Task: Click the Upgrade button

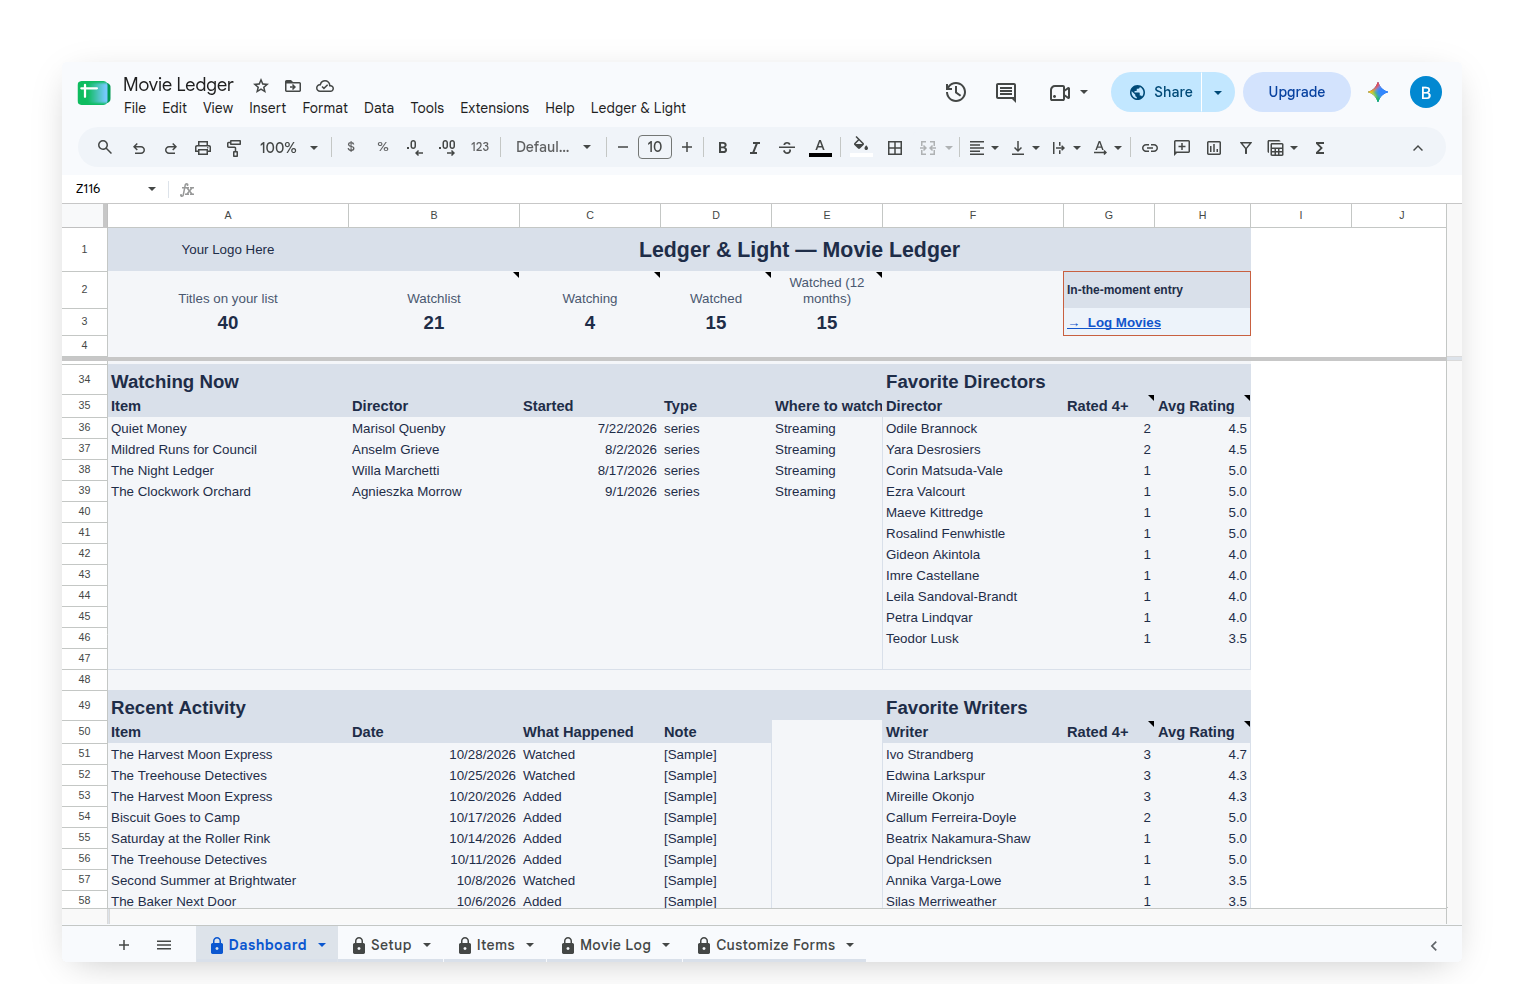Action: pyautogui.click(x=1296, y=92)
